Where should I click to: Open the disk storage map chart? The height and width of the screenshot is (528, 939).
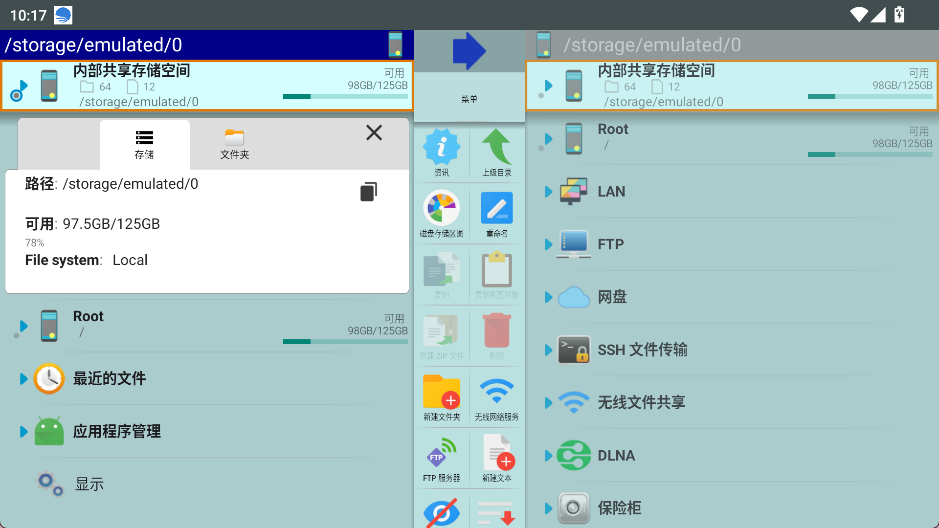[x=441, y=211]
